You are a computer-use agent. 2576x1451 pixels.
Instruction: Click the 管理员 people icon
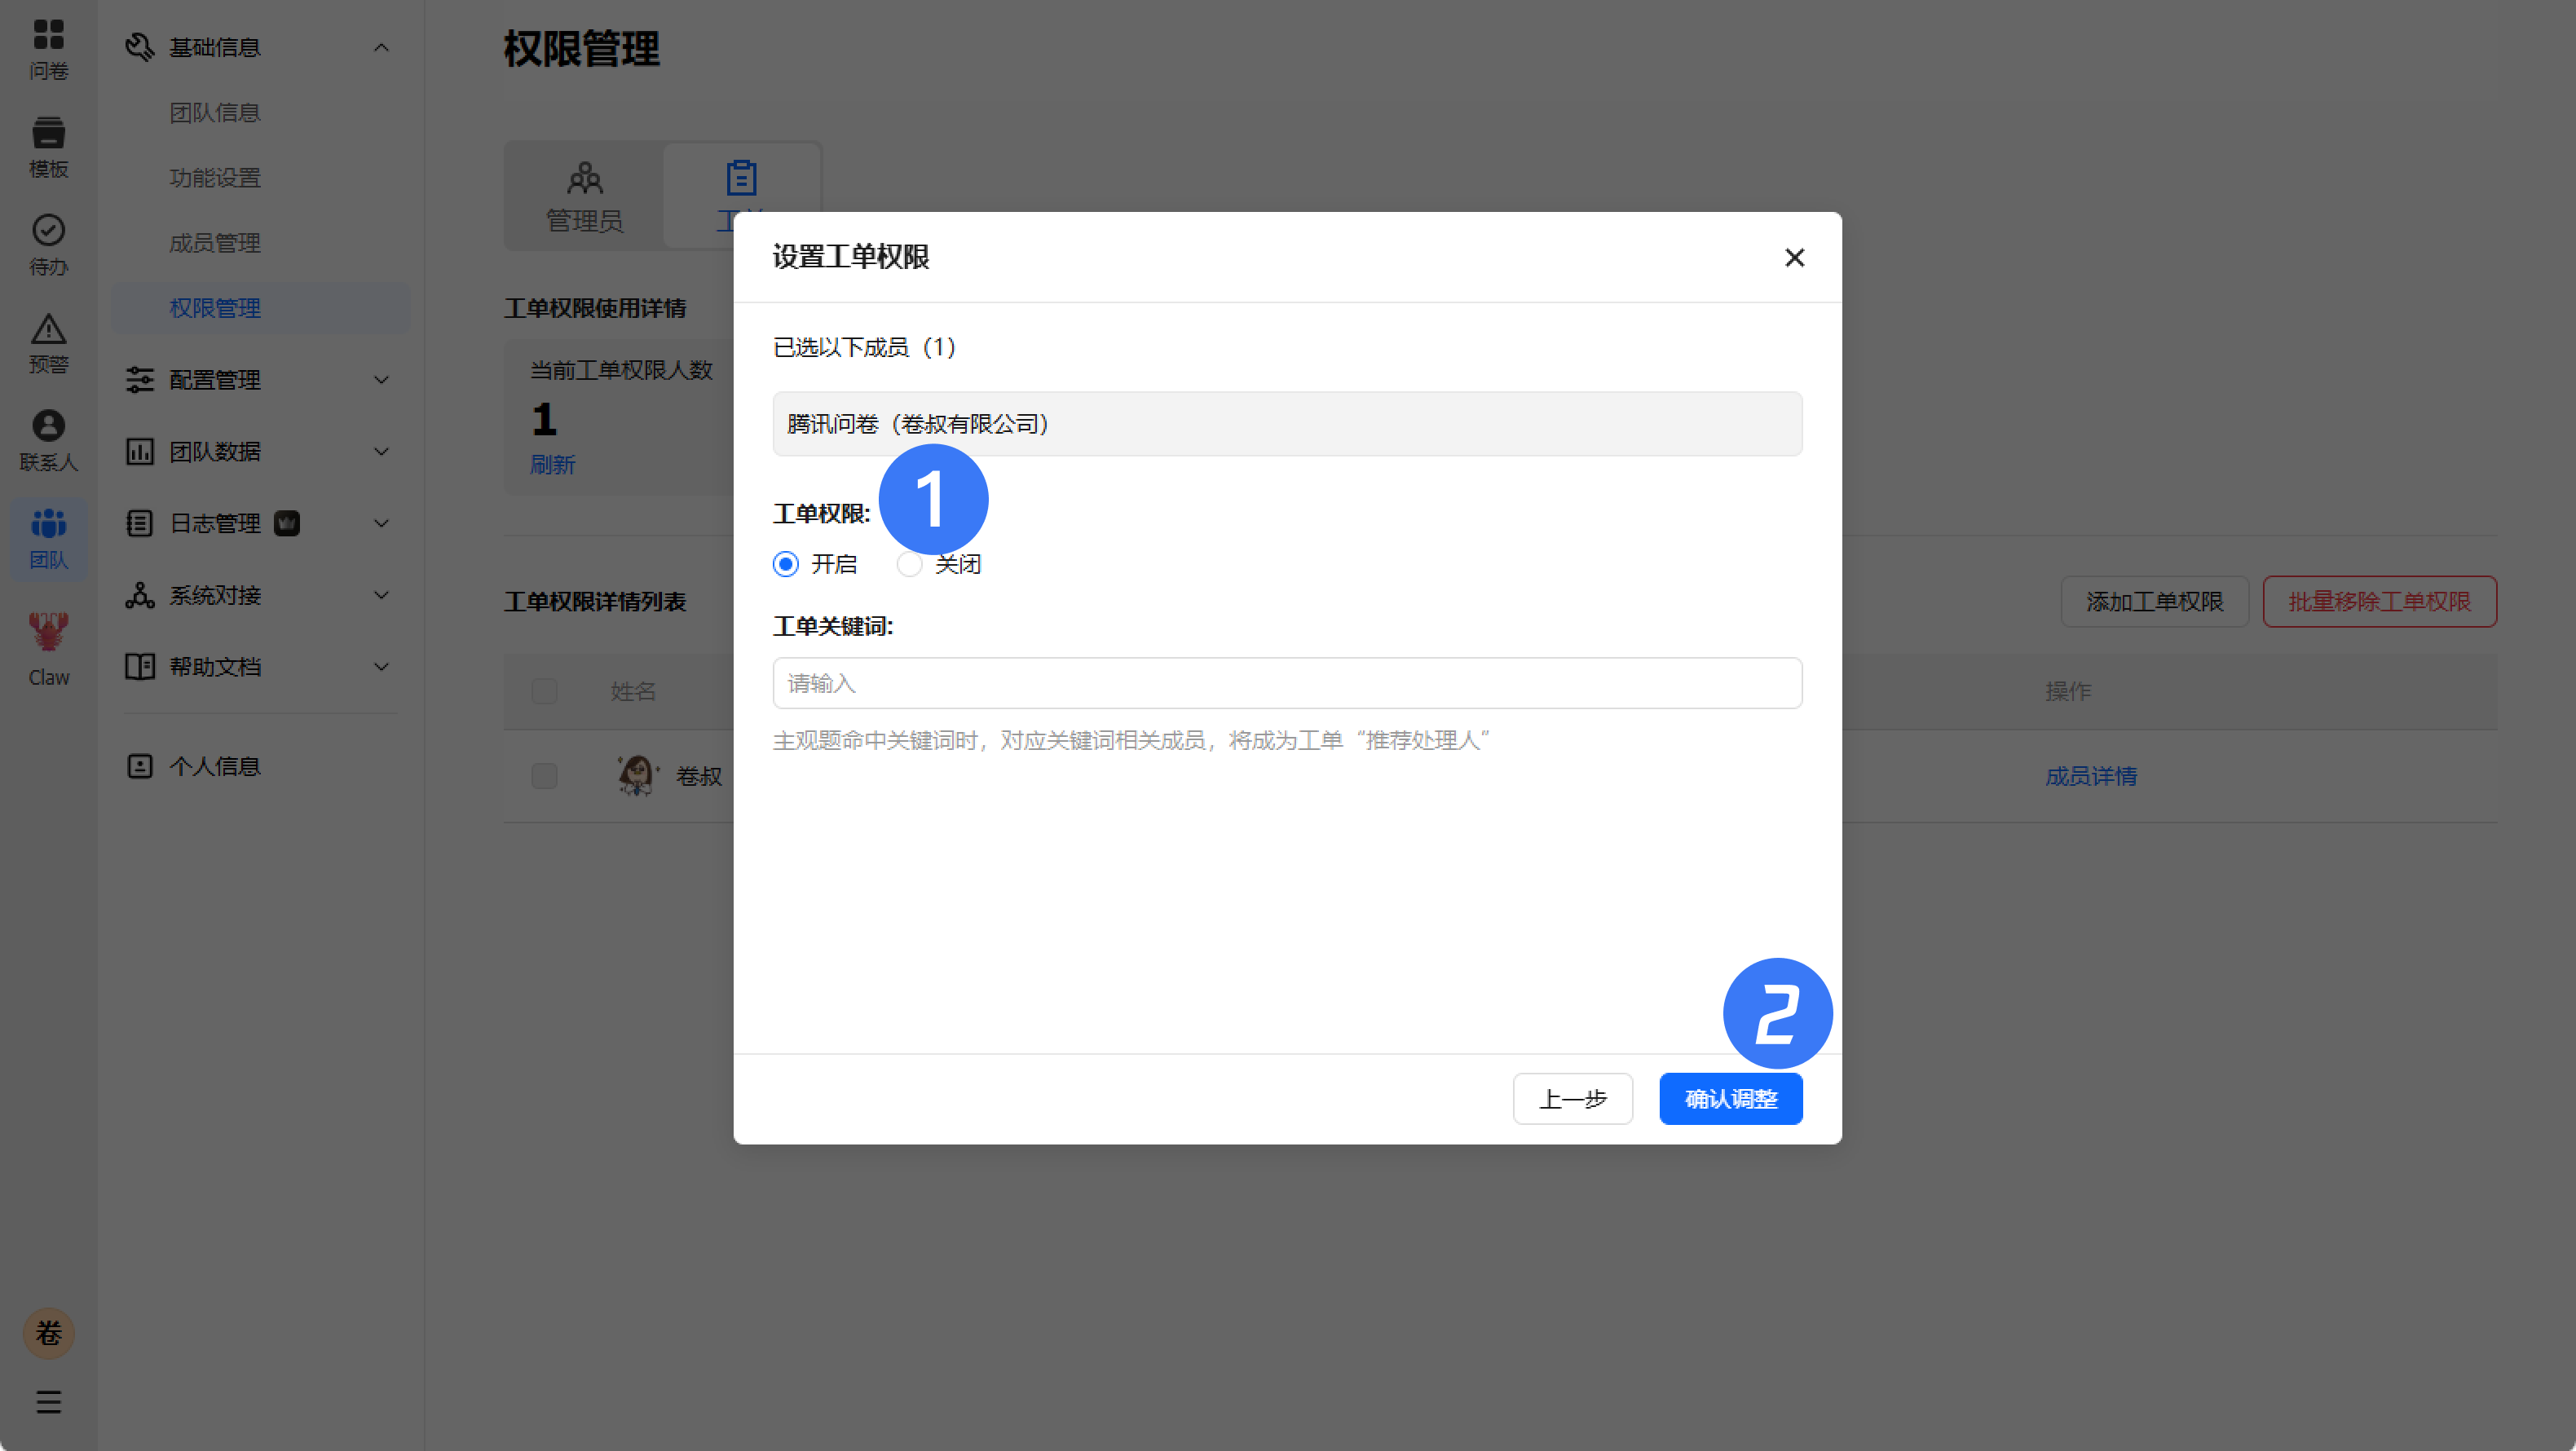click(x=585, y=178)
